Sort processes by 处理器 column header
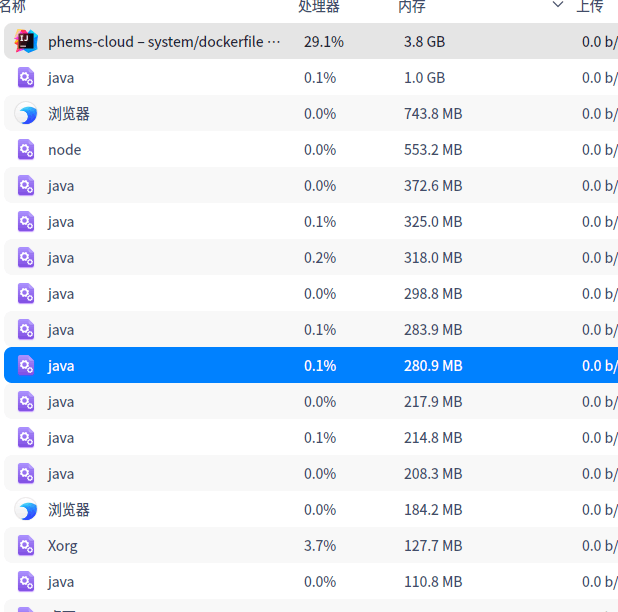This screenshot has height=612, width=618. [x=318, y=6]
